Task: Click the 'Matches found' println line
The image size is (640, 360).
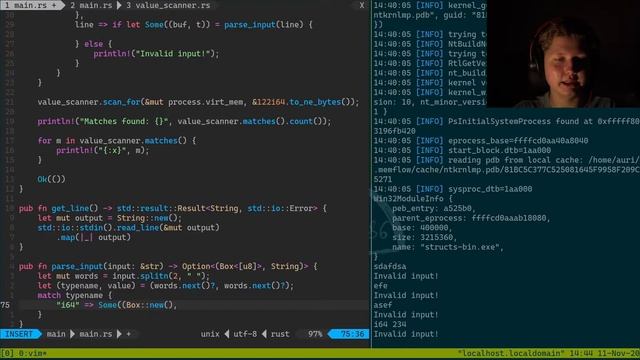Action: click(184, 121)
